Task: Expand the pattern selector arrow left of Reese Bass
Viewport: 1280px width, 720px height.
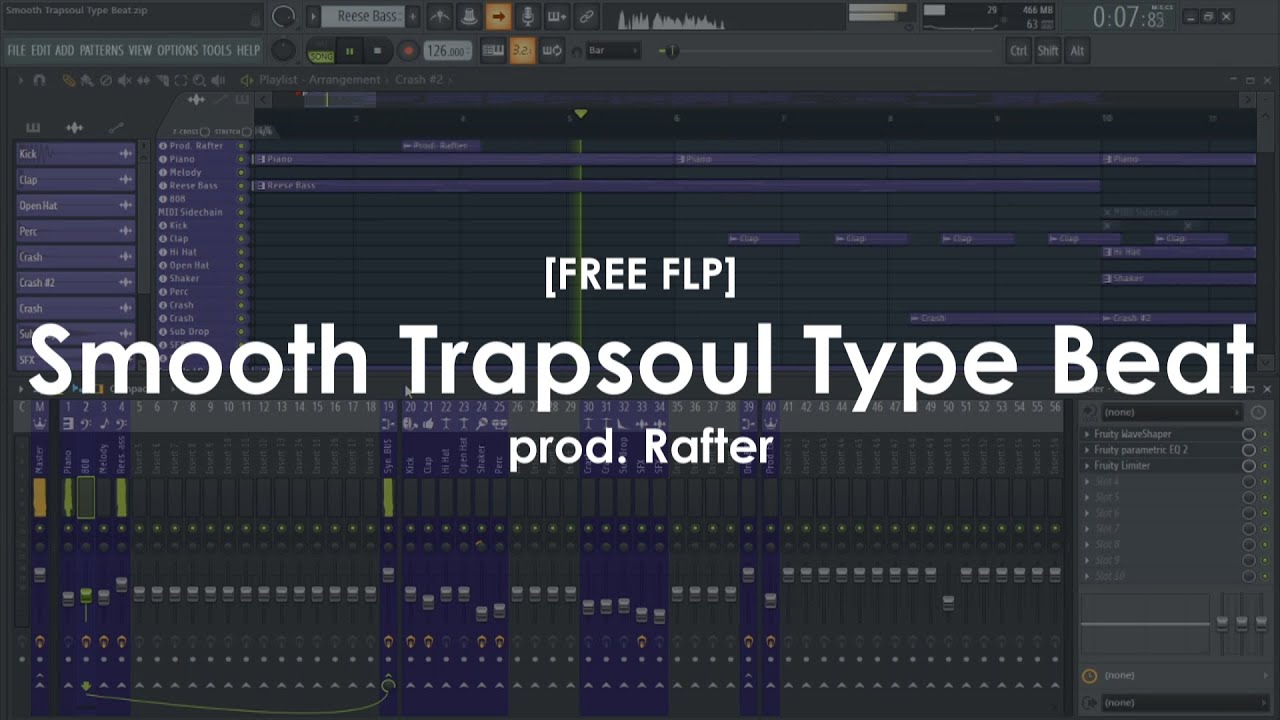Action: 313,16
